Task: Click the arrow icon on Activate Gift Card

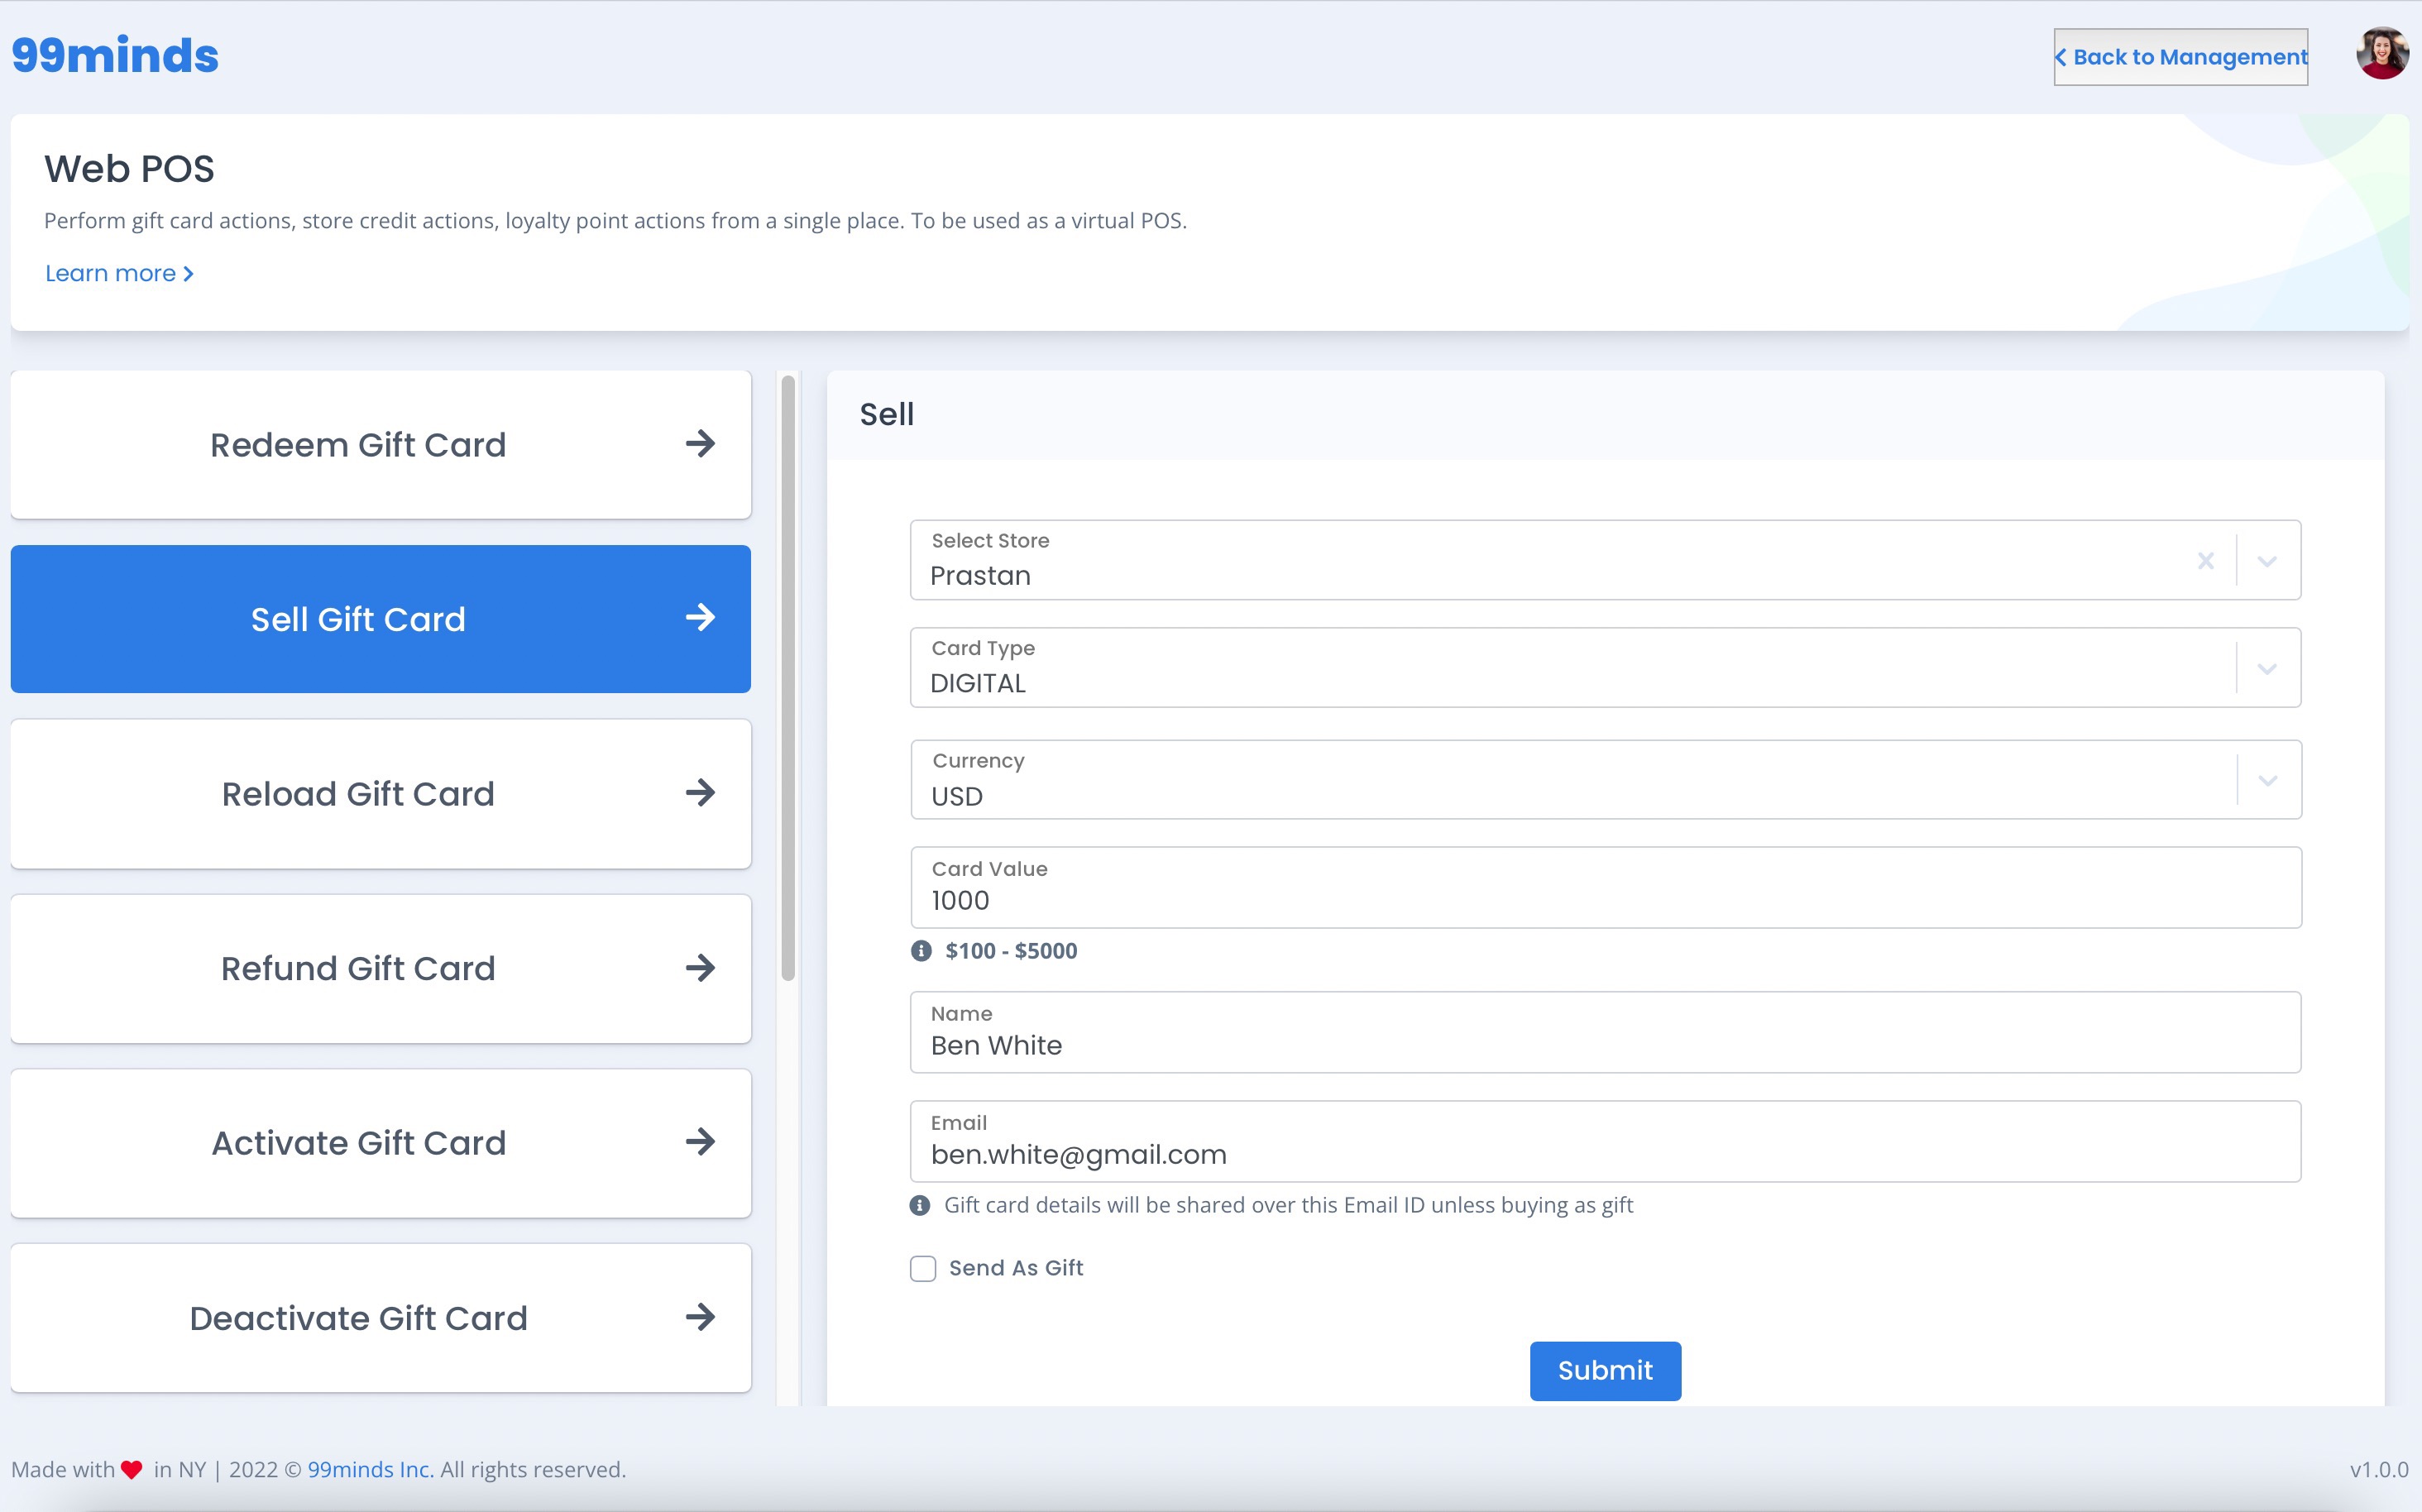Action: point(700,1142)
